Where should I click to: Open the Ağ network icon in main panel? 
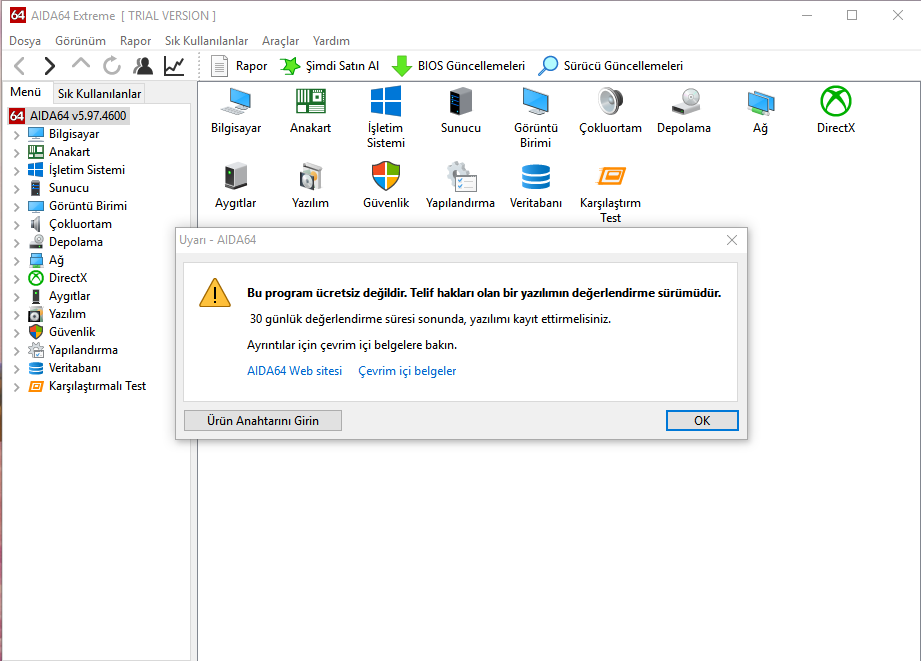click(x=760, y=111)
